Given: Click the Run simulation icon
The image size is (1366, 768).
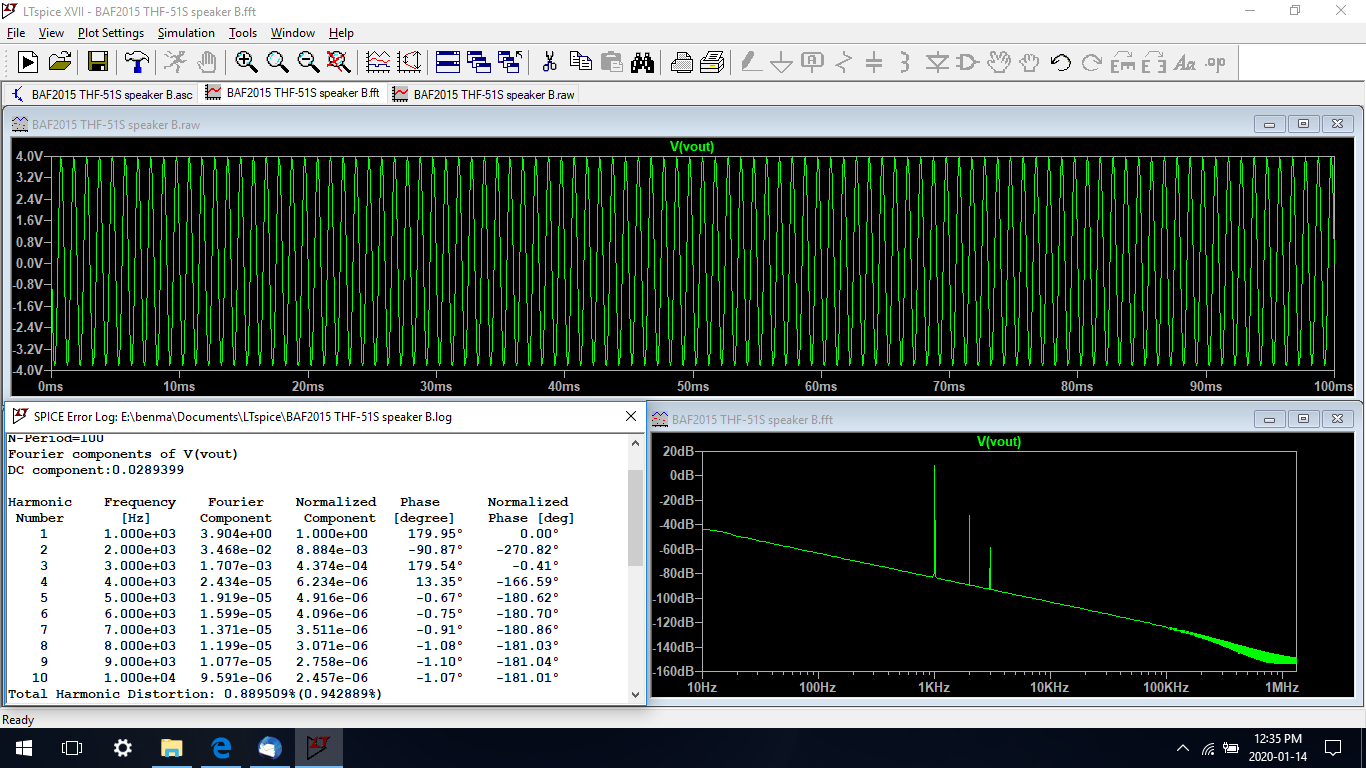Looking at the screenshot, I should click(x=27, y=62).
